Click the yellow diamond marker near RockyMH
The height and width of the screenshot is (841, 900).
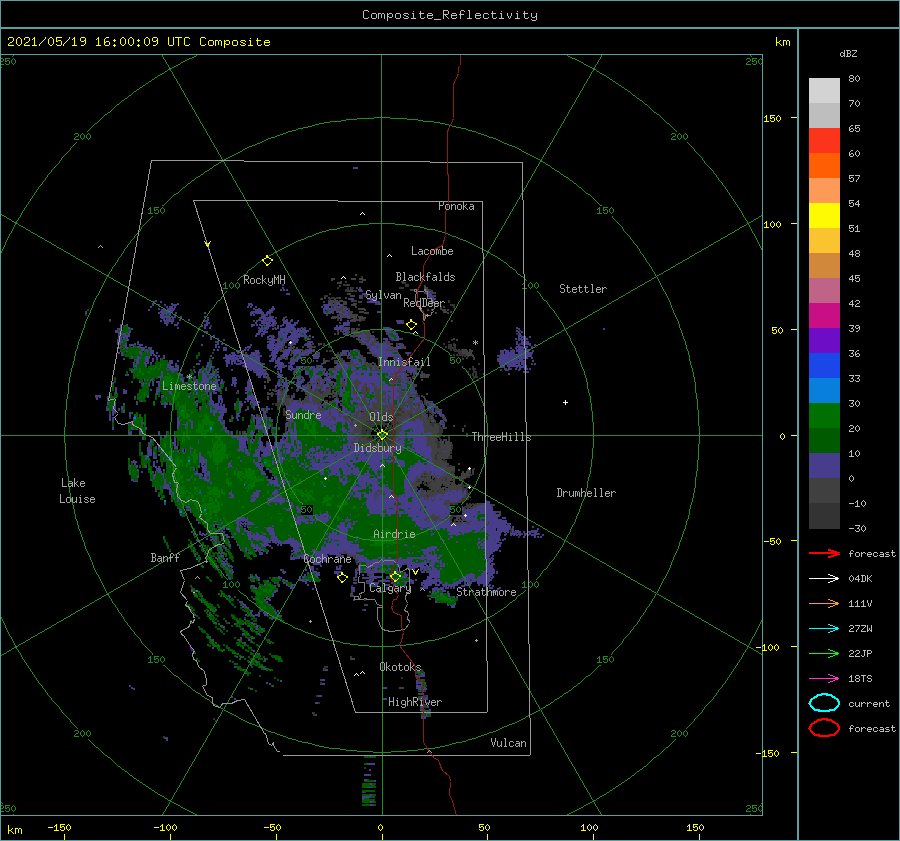click(267, 261)
